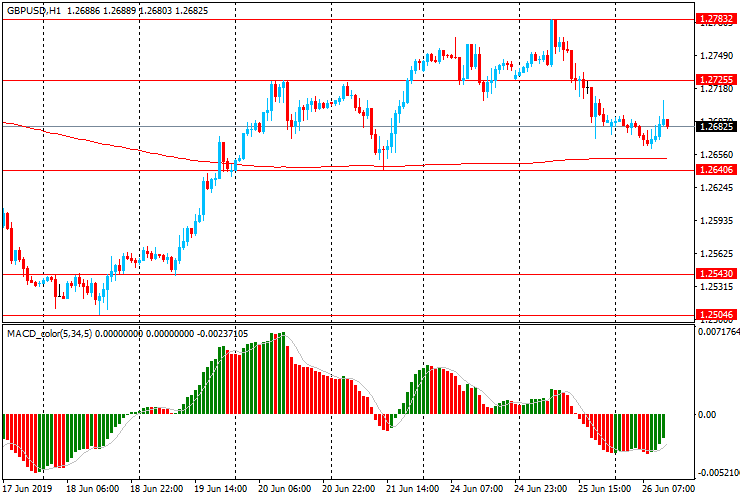
Task: Click the 18 Jun 22:00 time label
Action: (156, 488)
